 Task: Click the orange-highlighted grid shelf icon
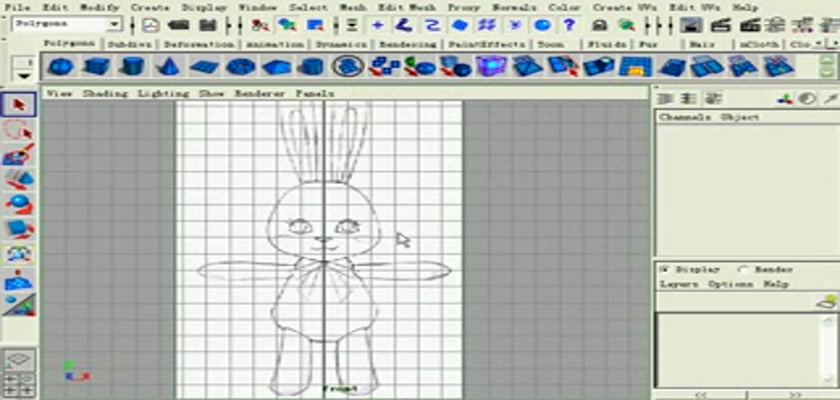pos(635,67)
